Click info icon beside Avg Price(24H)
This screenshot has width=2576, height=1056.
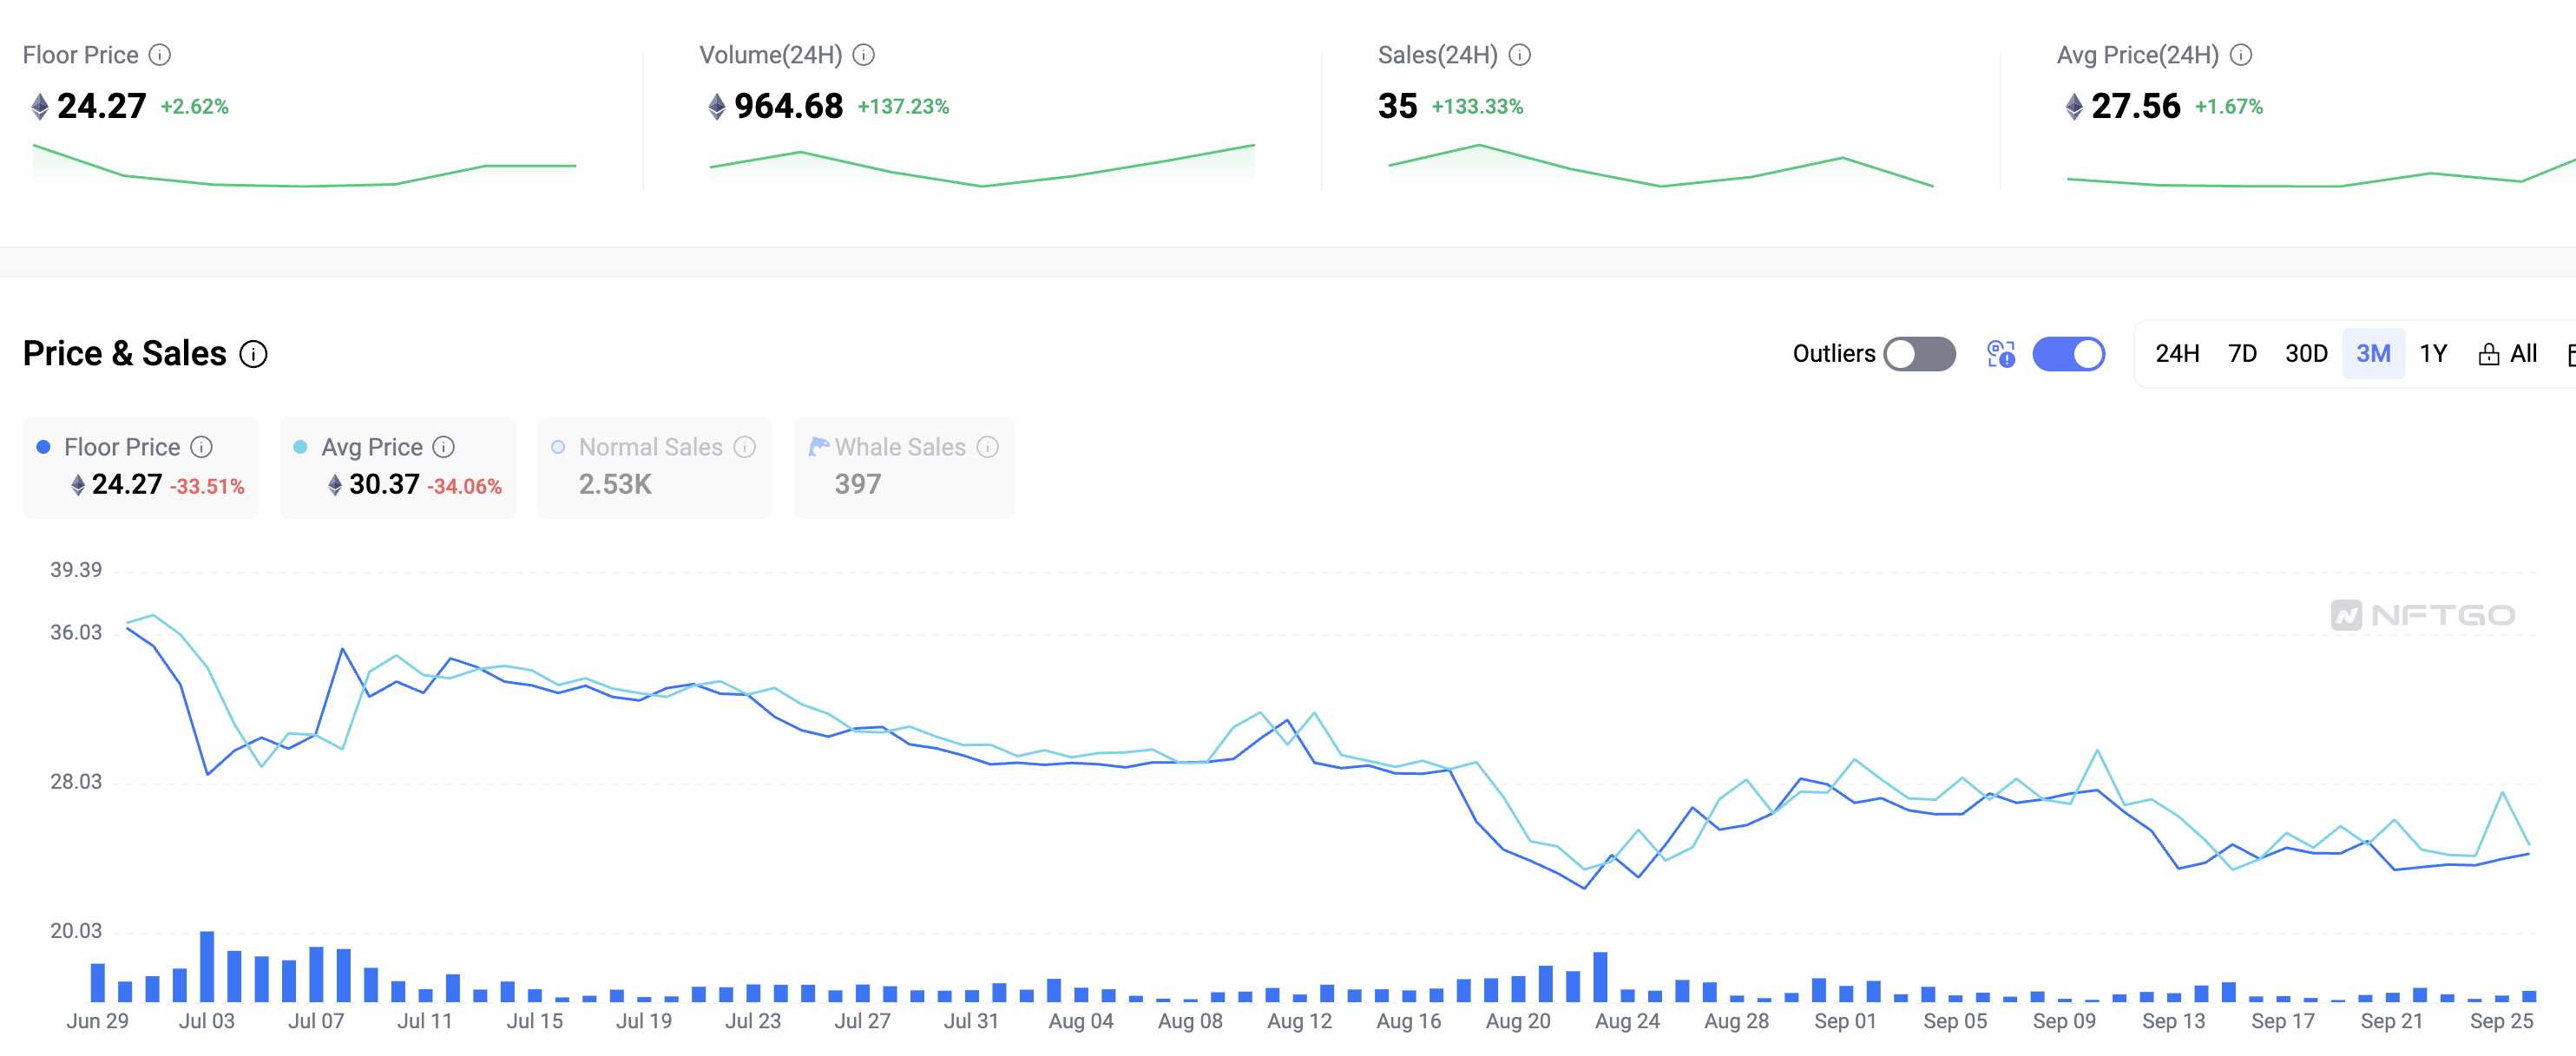[2241, 55]
